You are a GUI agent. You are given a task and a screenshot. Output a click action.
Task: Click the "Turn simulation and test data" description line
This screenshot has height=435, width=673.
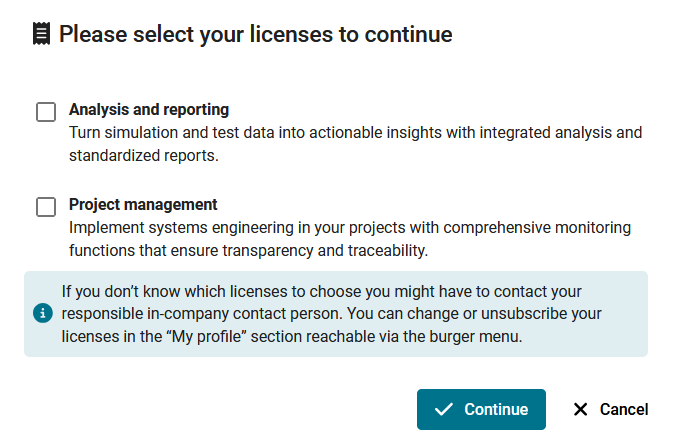coord(355,132)
